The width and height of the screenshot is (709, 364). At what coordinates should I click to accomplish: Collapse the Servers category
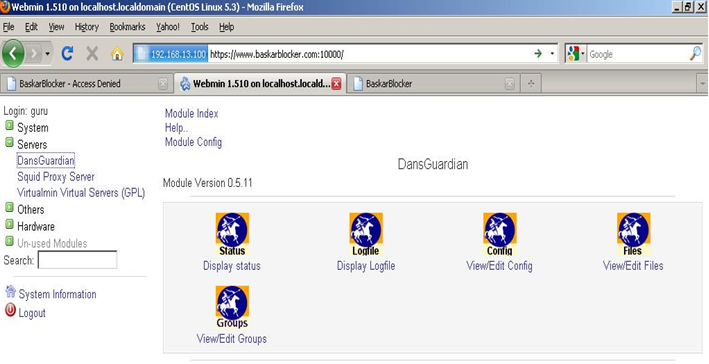[x=9, y=142]
